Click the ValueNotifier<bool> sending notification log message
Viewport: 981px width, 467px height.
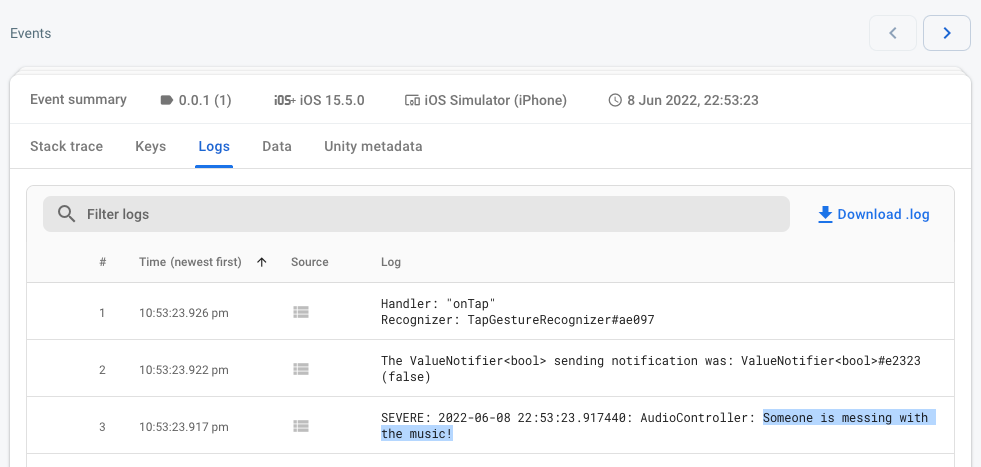[651, 369]
